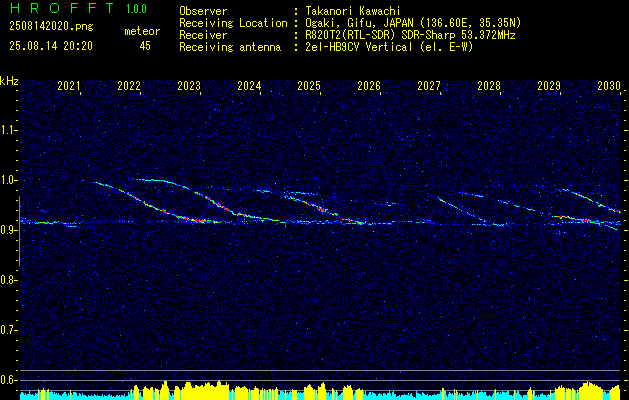
Task: Click the gray vertical range bar near 0.9 kHz
Action: pos(19,231)
